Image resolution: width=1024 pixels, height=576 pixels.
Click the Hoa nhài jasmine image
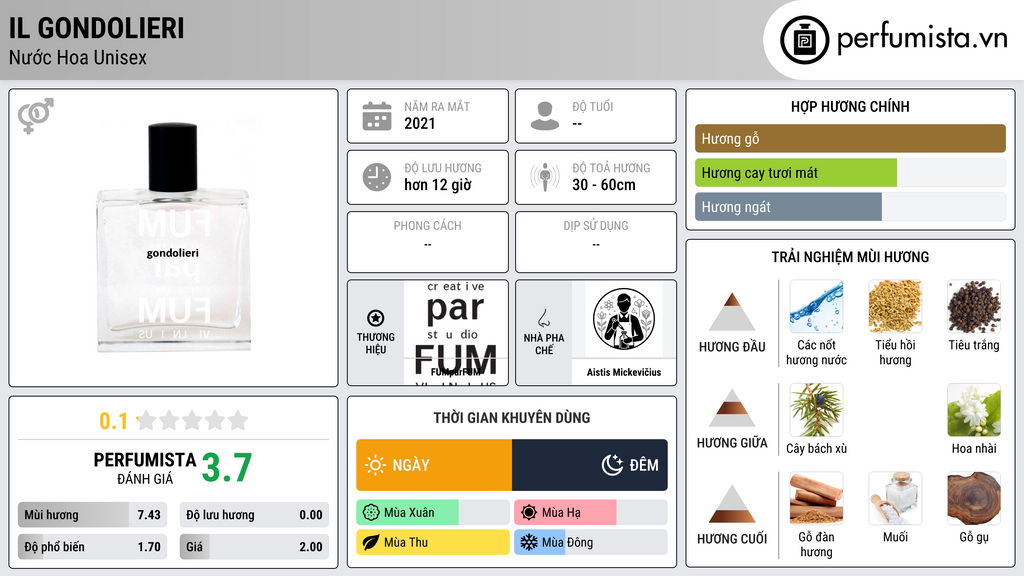pyautogui.click(x=974, y=410)
